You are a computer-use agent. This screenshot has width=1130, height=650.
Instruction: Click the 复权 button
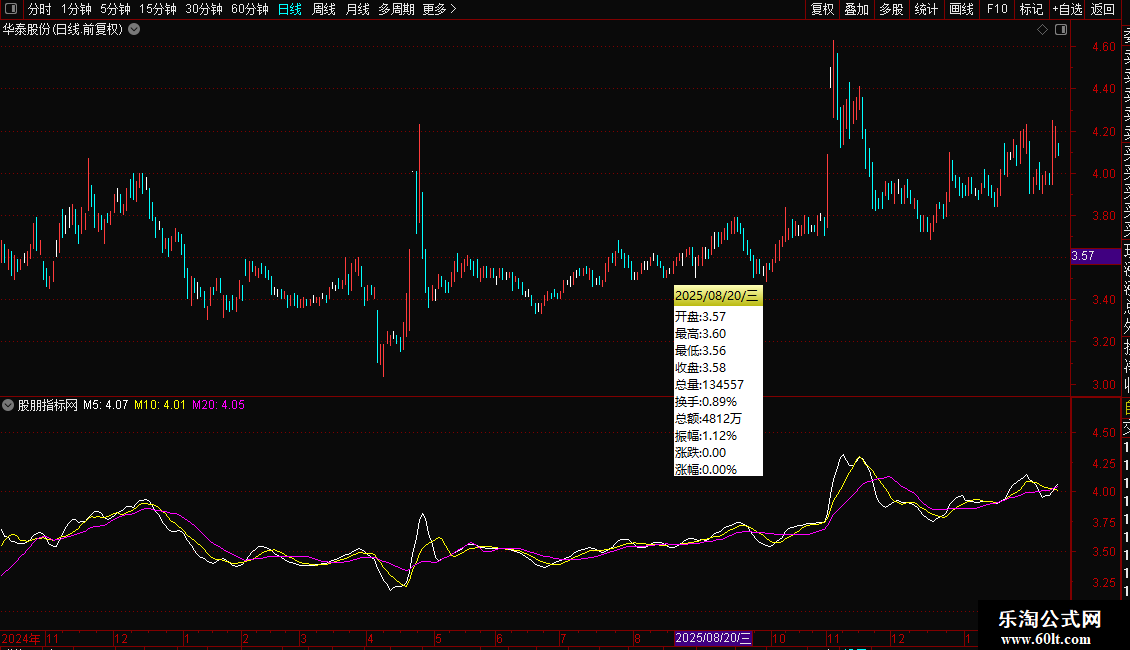(822, 9)
